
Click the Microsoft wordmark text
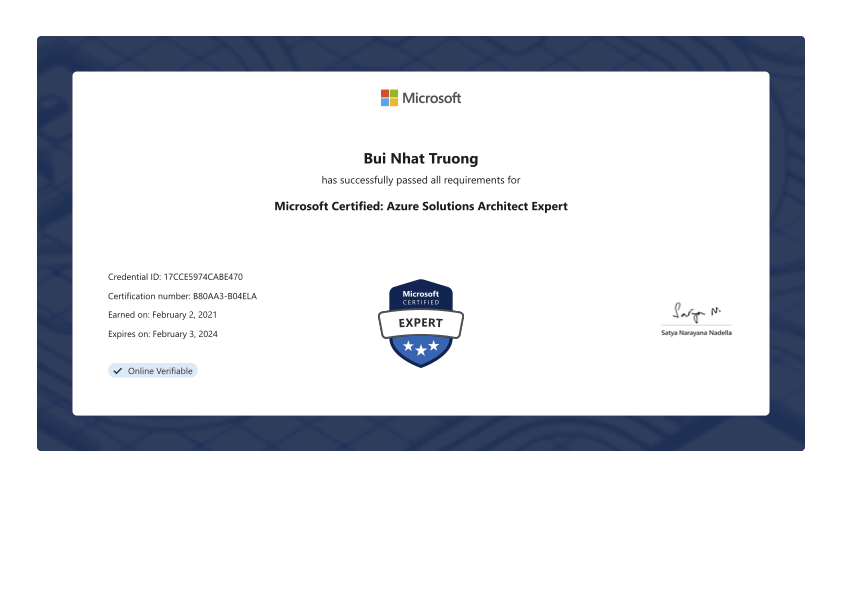432,98
